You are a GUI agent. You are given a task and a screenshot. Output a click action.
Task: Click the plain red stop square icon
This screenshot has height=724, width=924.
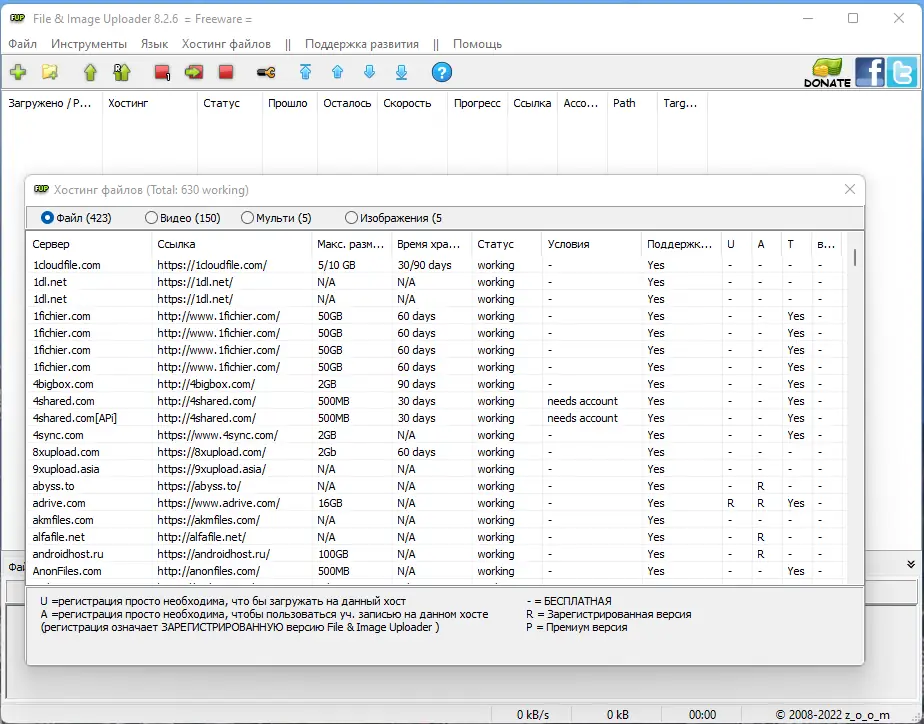226,72
